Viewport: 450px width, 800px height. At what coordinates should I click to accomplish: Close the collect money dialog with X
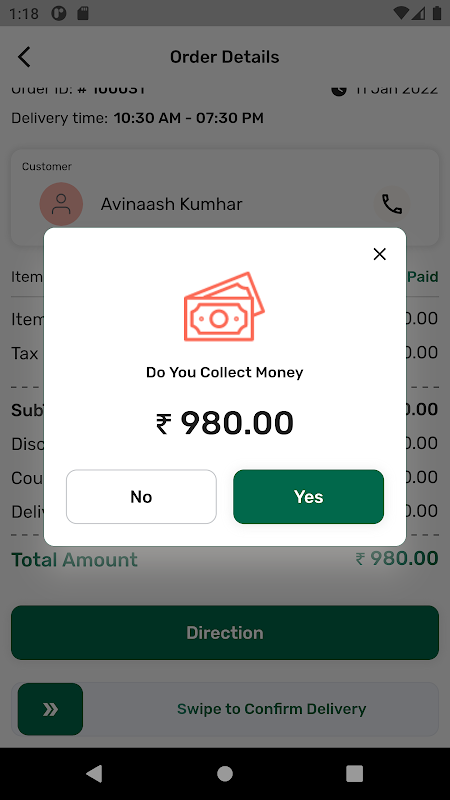click(379, 254)
